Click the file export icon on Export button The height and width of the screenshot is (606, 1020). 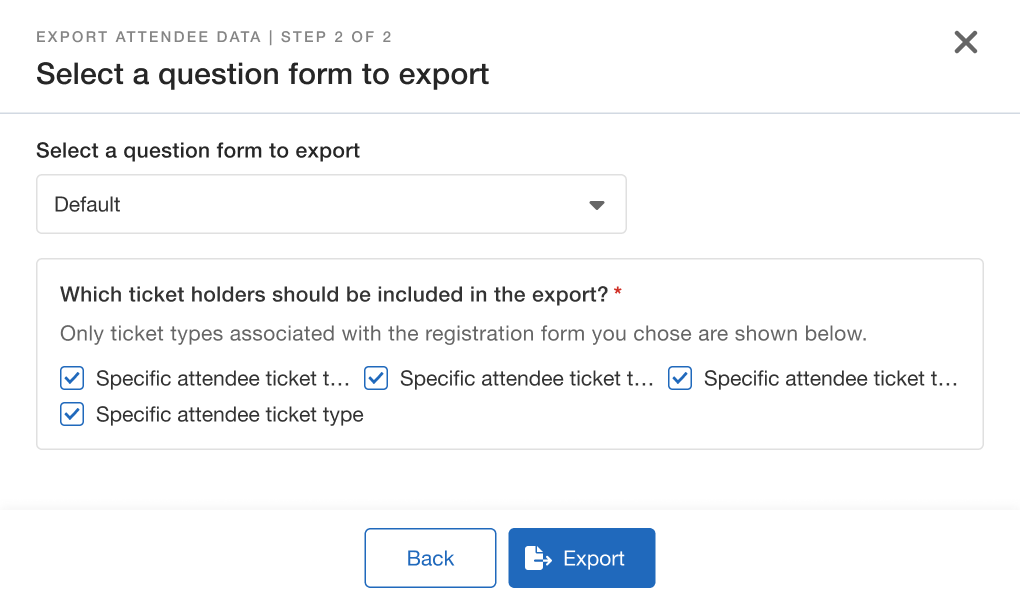538,558
